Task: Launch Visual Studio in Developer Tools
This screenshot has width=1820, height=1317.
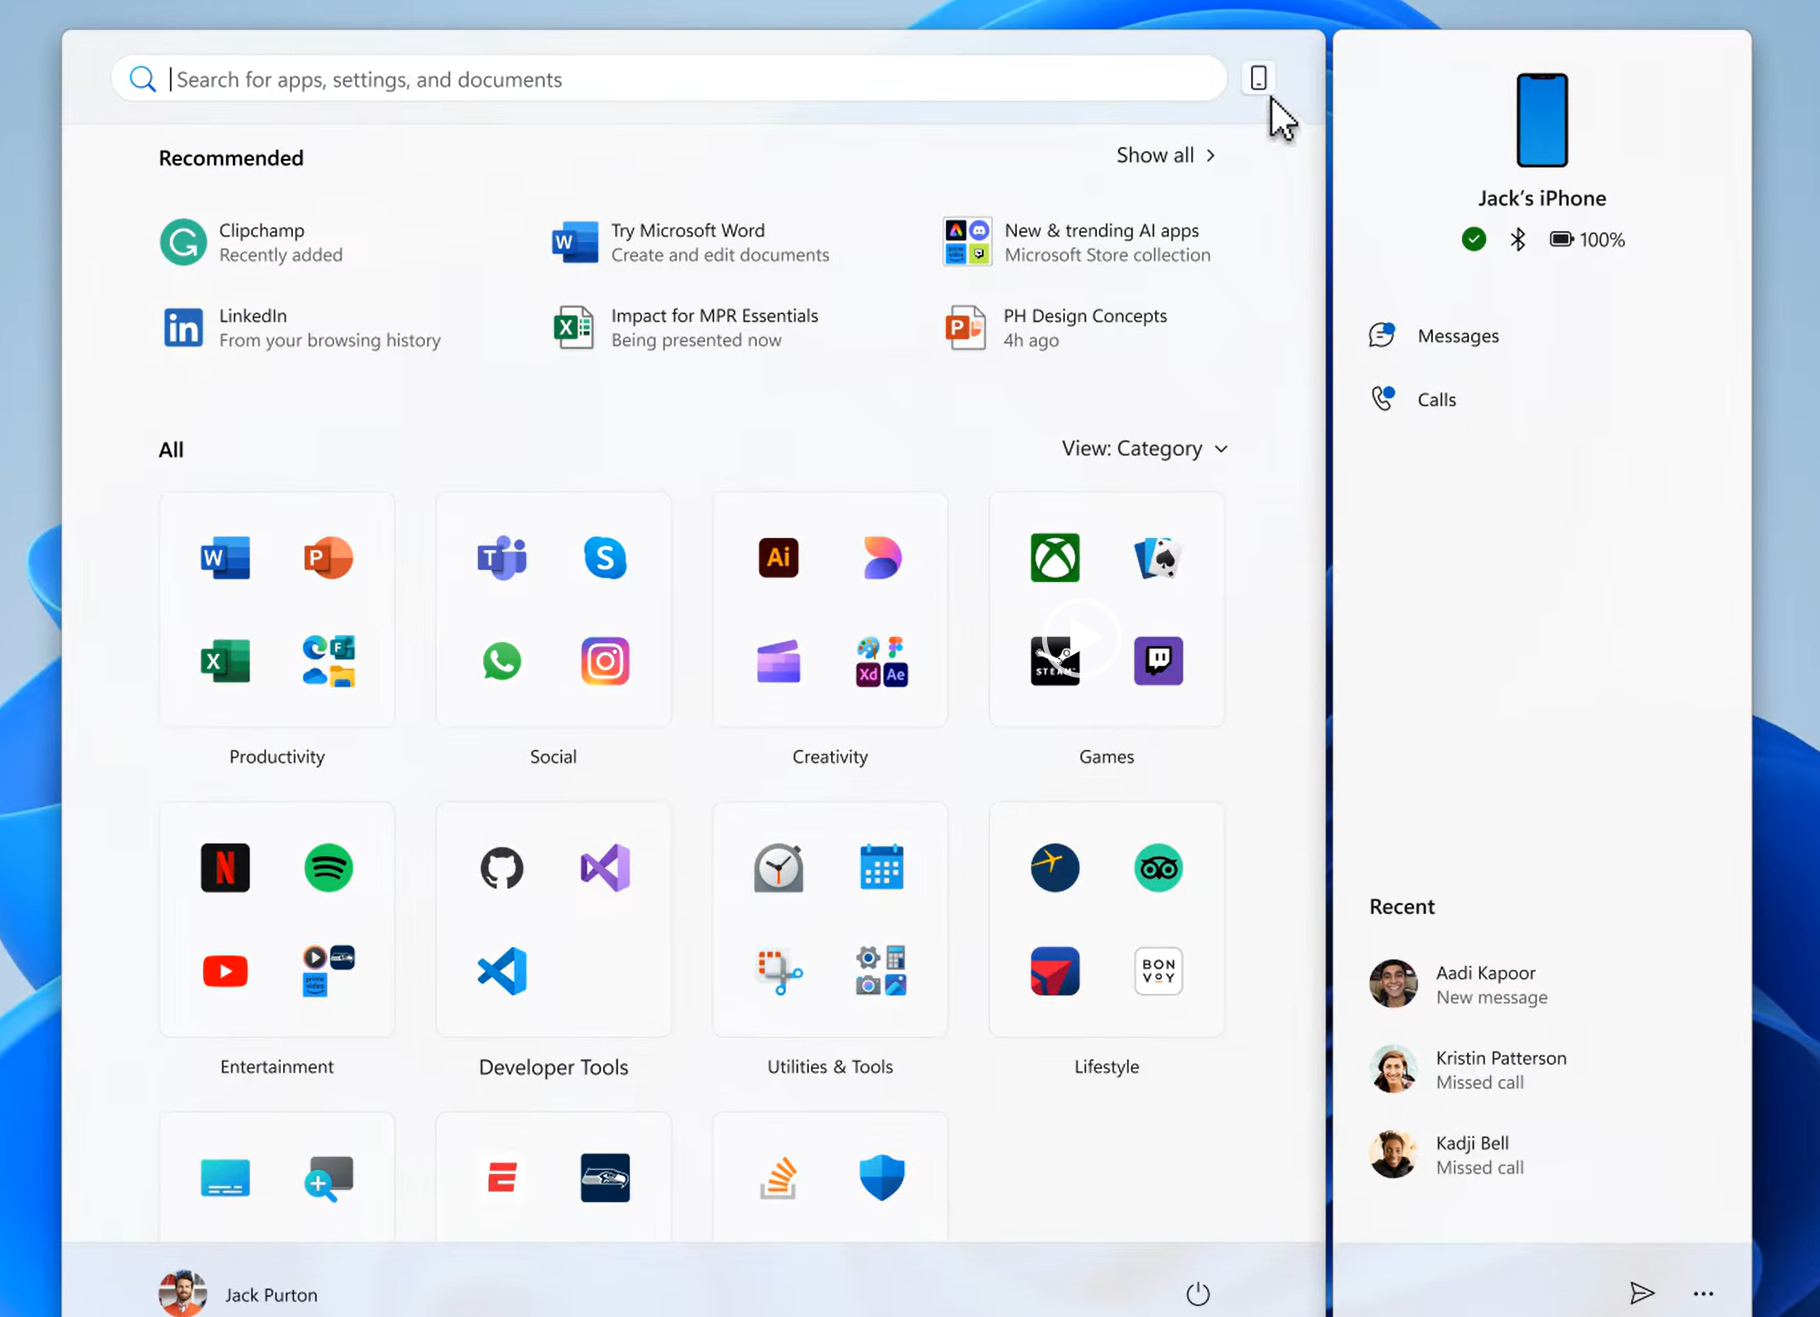Action: coord(605,867)
